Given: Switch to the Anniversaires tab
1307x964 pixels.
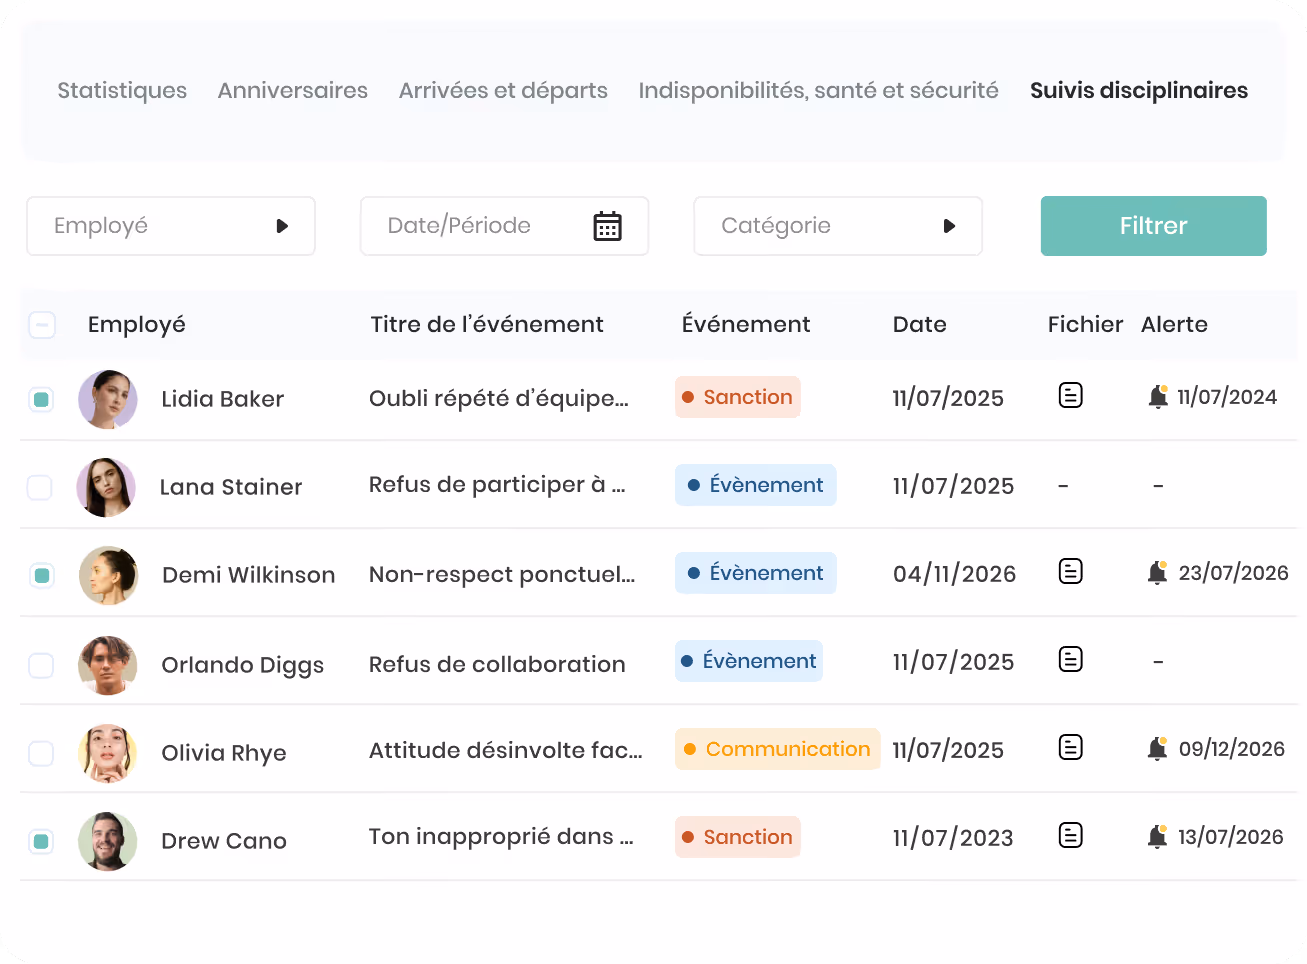Looking at the screenshot, I should [x=293, y=91].
